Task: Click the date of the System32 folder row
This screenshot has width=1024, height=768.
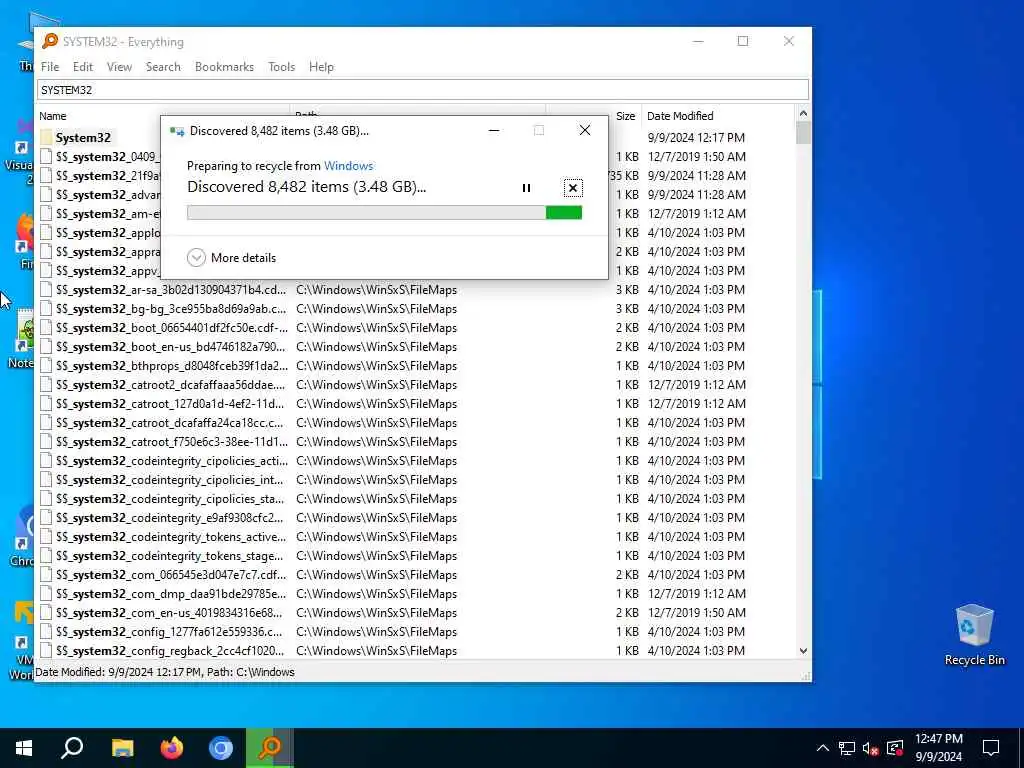Action: [696, 138]
